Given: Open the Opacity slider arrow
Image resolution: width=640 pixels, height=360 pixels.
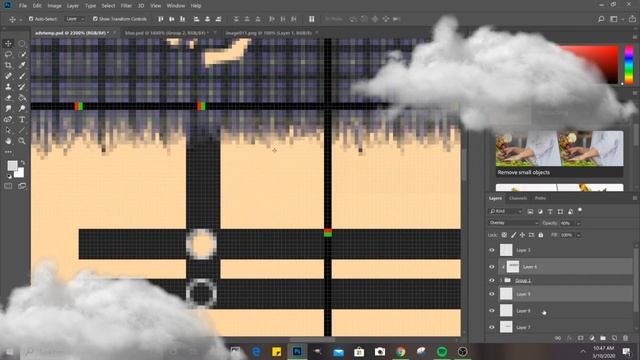Looking at the screenshot, I should [x=578, y=223].
